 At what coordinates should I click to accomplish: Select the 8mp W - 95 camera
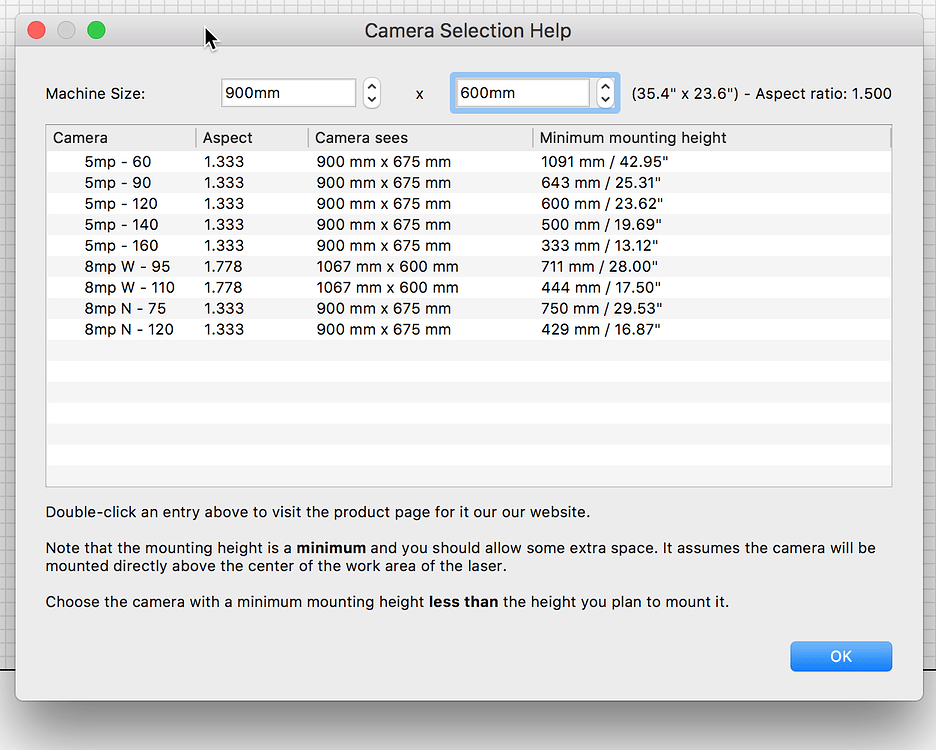click(x=127, y=267)
